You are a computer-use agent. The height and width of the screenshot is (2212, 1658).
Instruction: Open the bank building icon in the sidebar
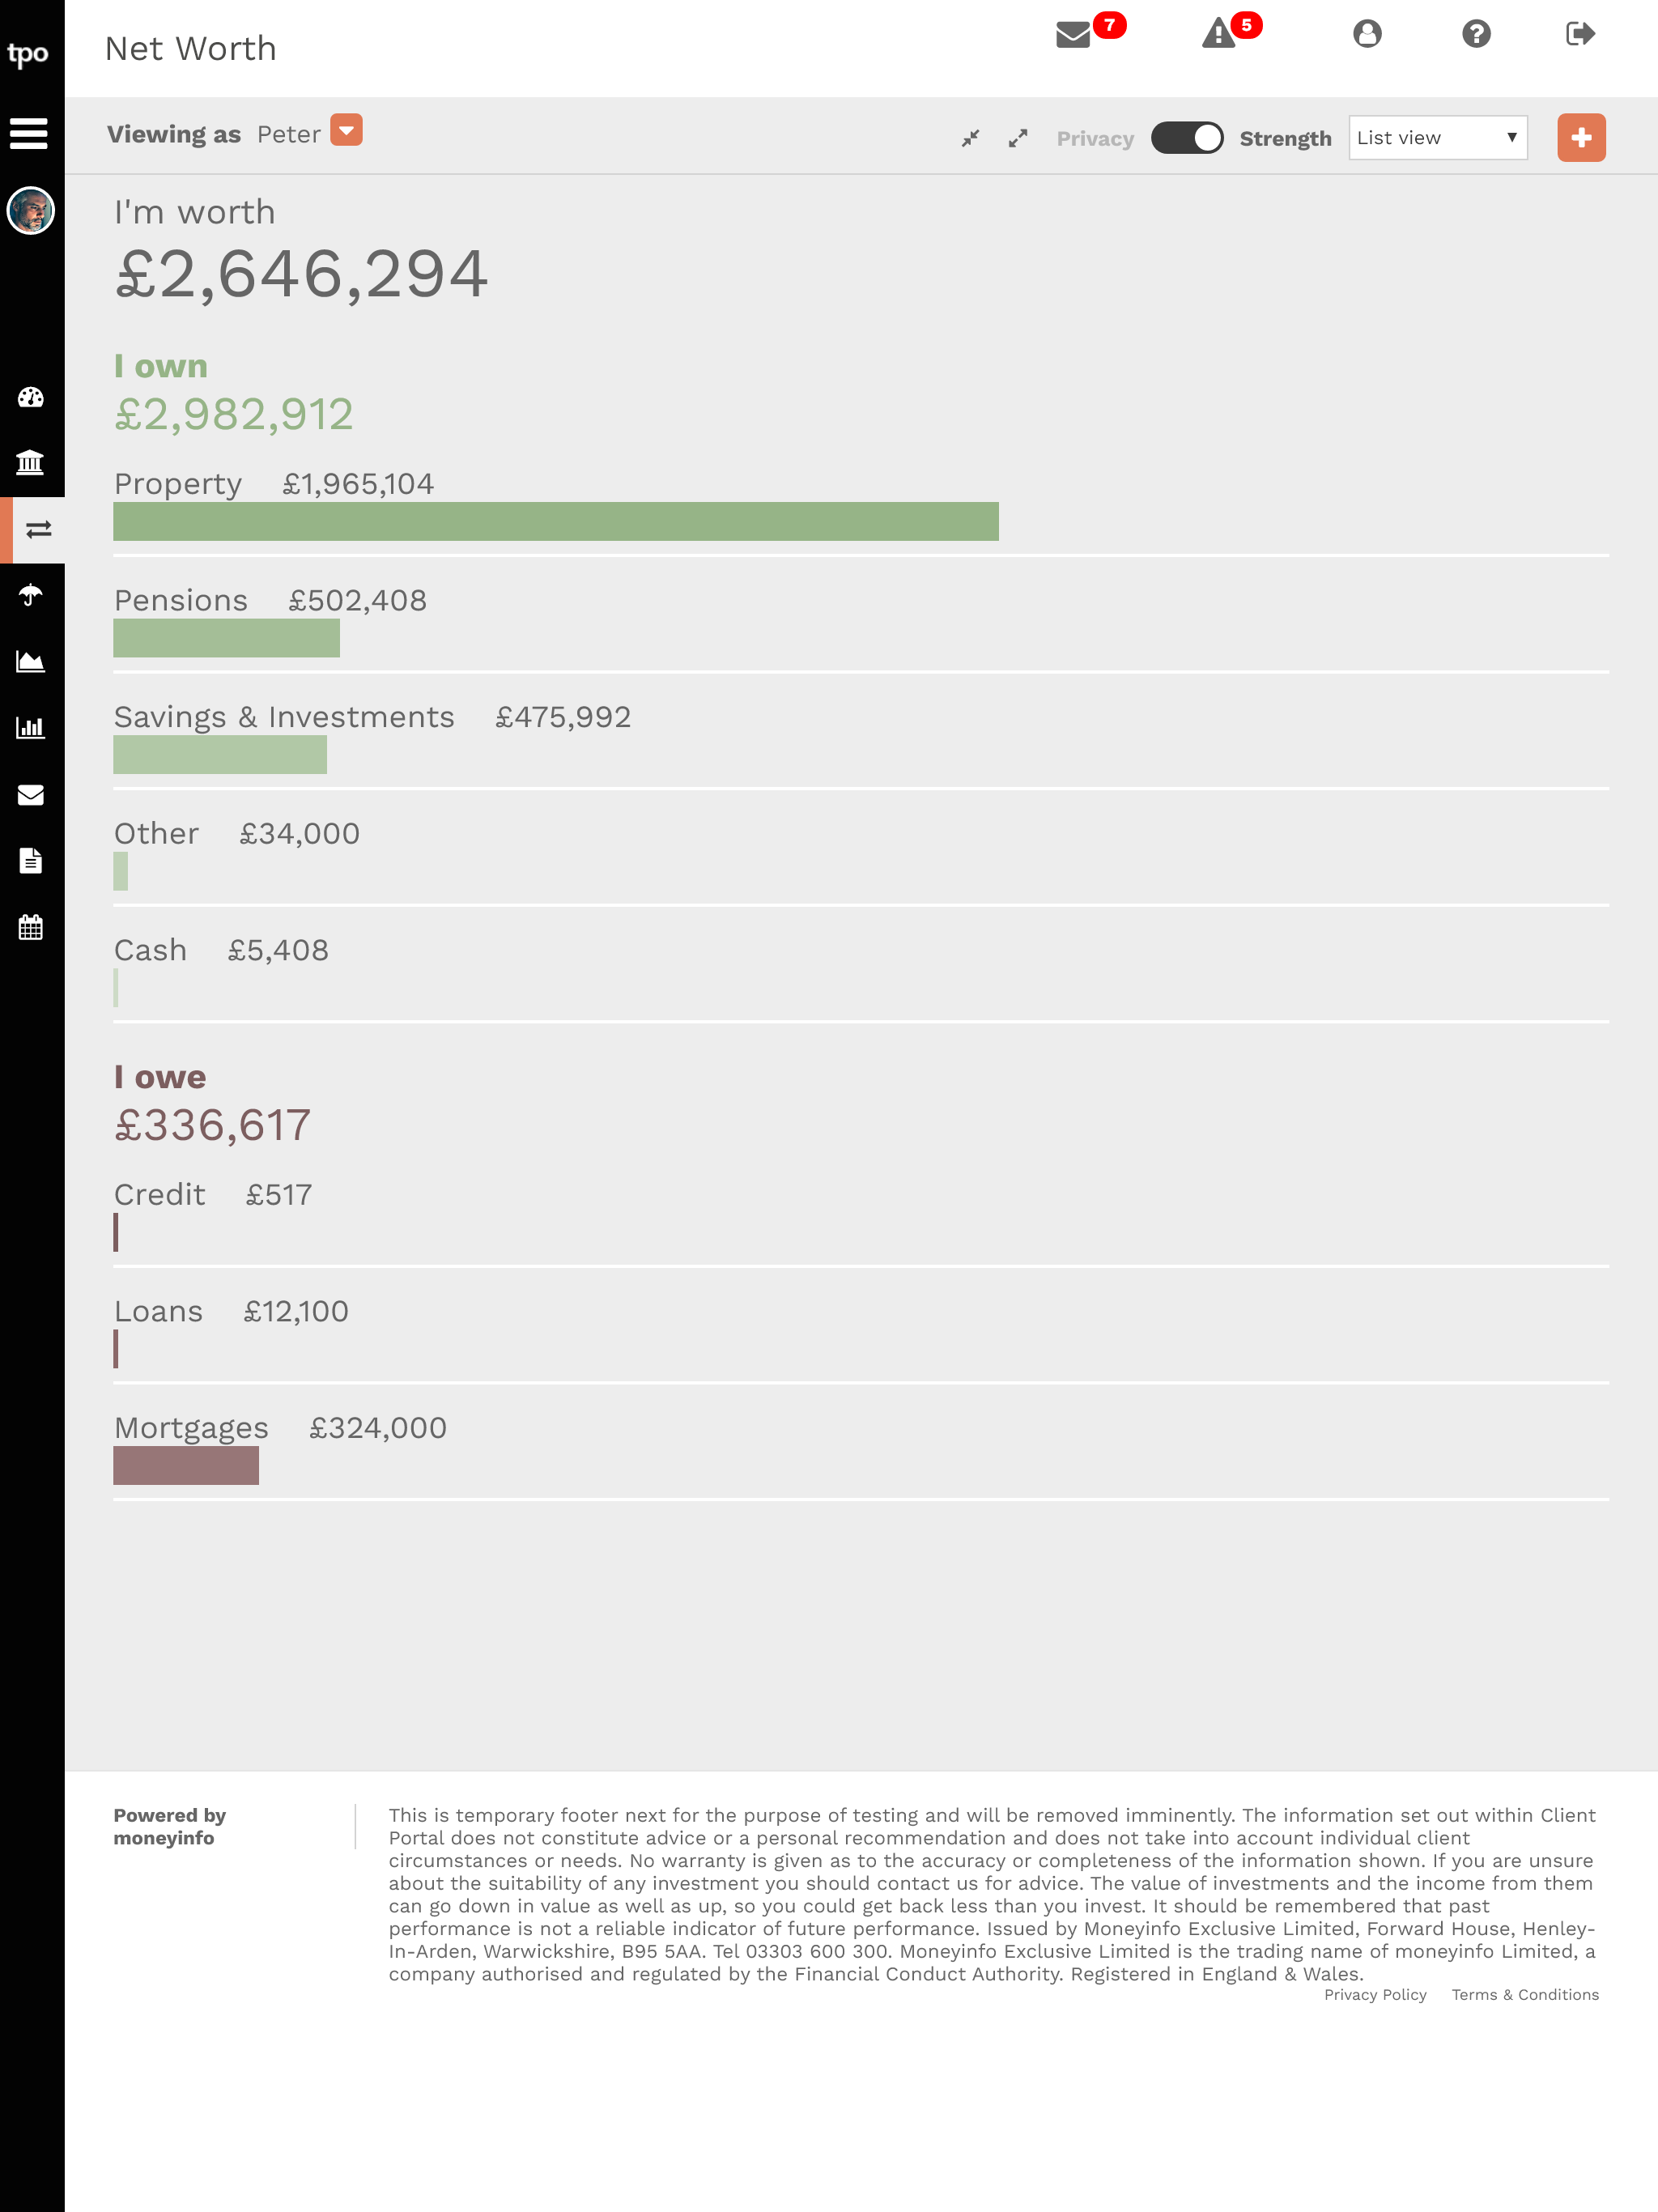point(31,462)
